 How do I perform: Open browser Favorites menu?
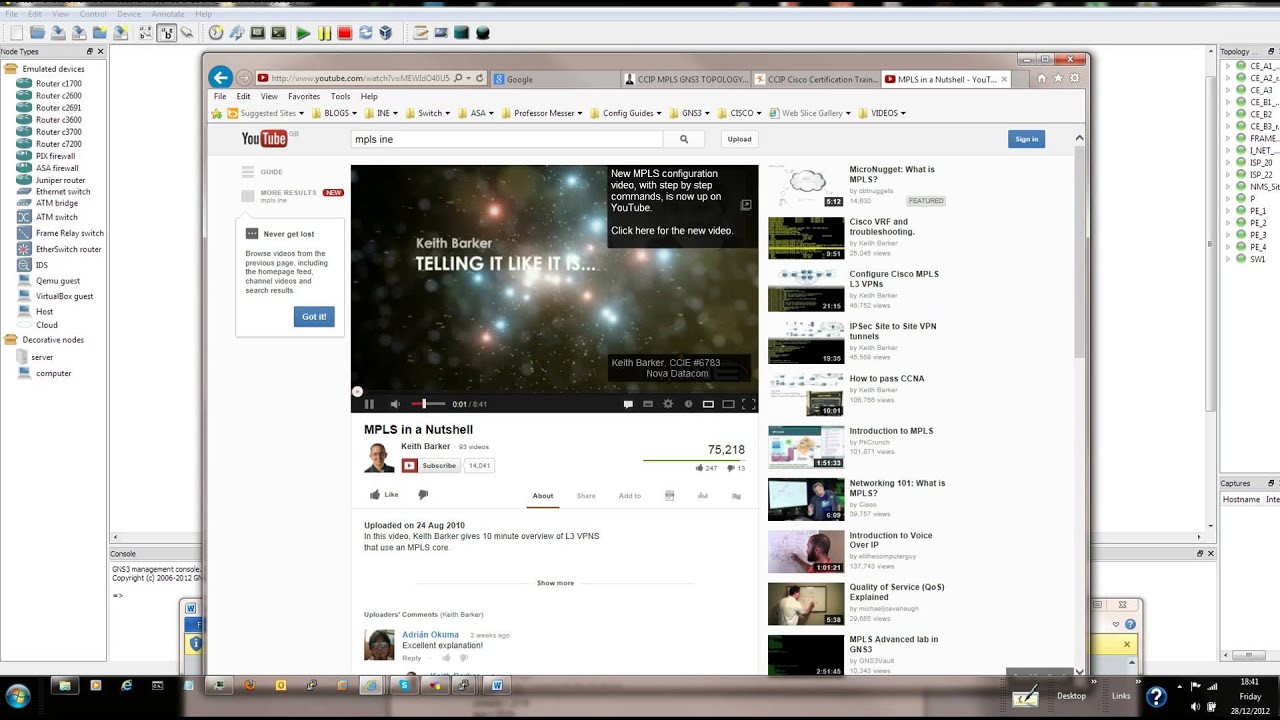(x=304, y=97)
